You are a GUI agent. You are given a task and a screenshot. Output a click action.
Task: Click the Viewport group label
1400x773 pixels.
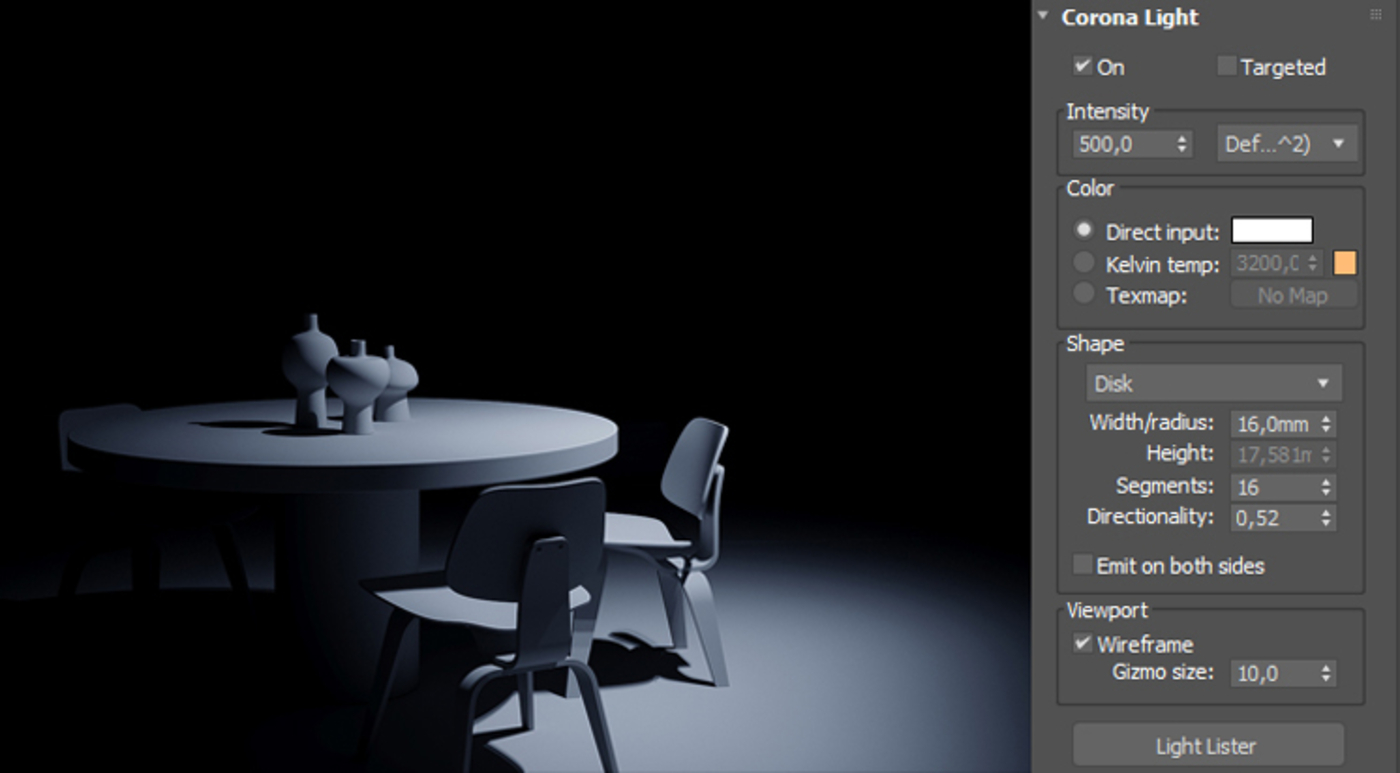(1107, 609)
